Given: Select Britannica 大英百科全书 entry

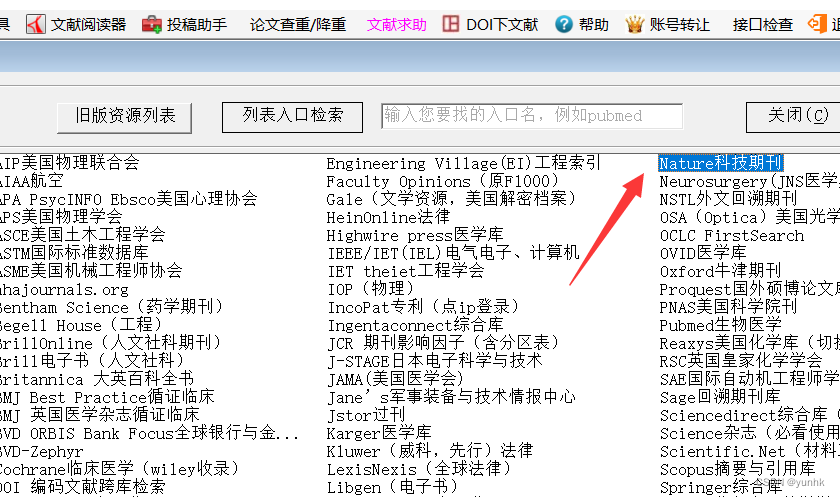Looking at the screenshot, I should tap(97, 379).
